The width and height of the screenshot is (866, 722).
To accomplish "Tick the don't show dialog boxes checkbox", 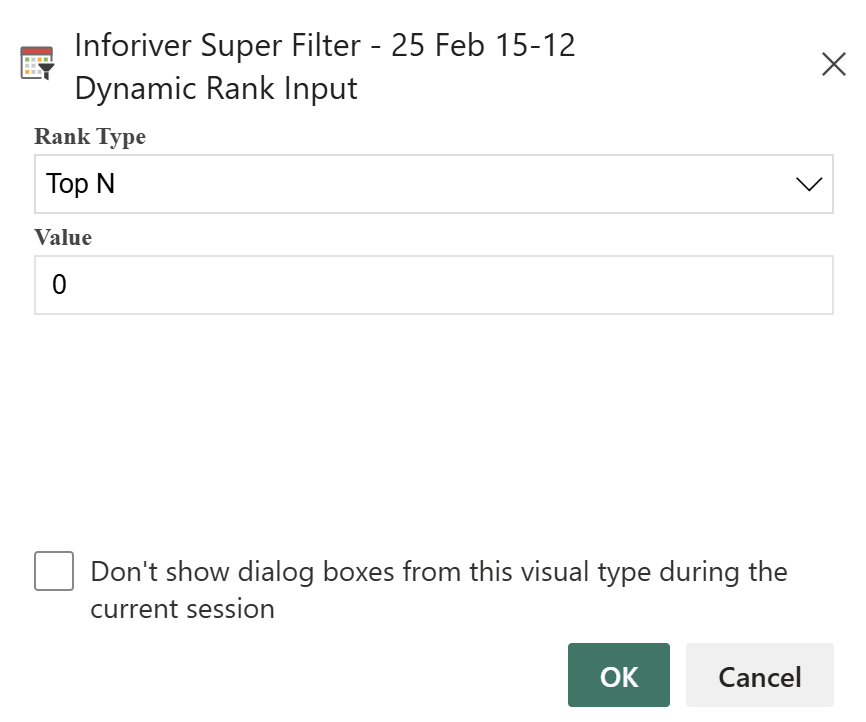I will (x=54, y=571).
